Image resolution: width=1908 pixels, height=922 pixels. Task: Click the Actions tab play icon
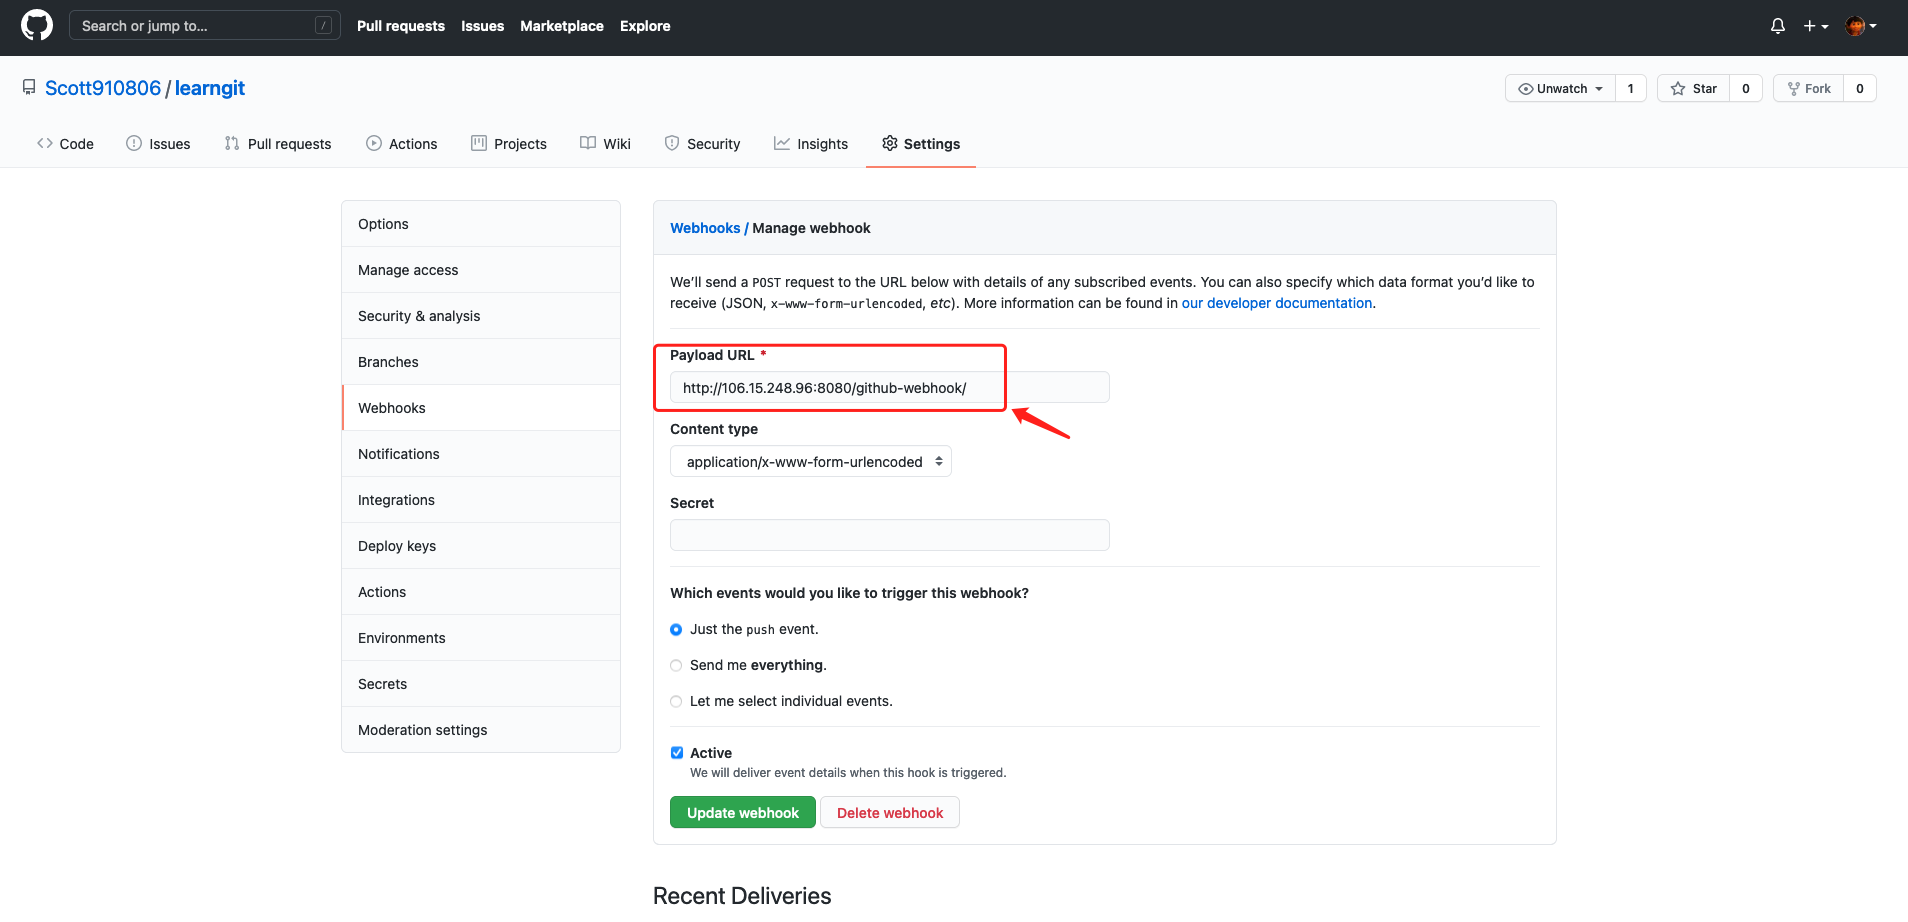[x=374, y=143]
